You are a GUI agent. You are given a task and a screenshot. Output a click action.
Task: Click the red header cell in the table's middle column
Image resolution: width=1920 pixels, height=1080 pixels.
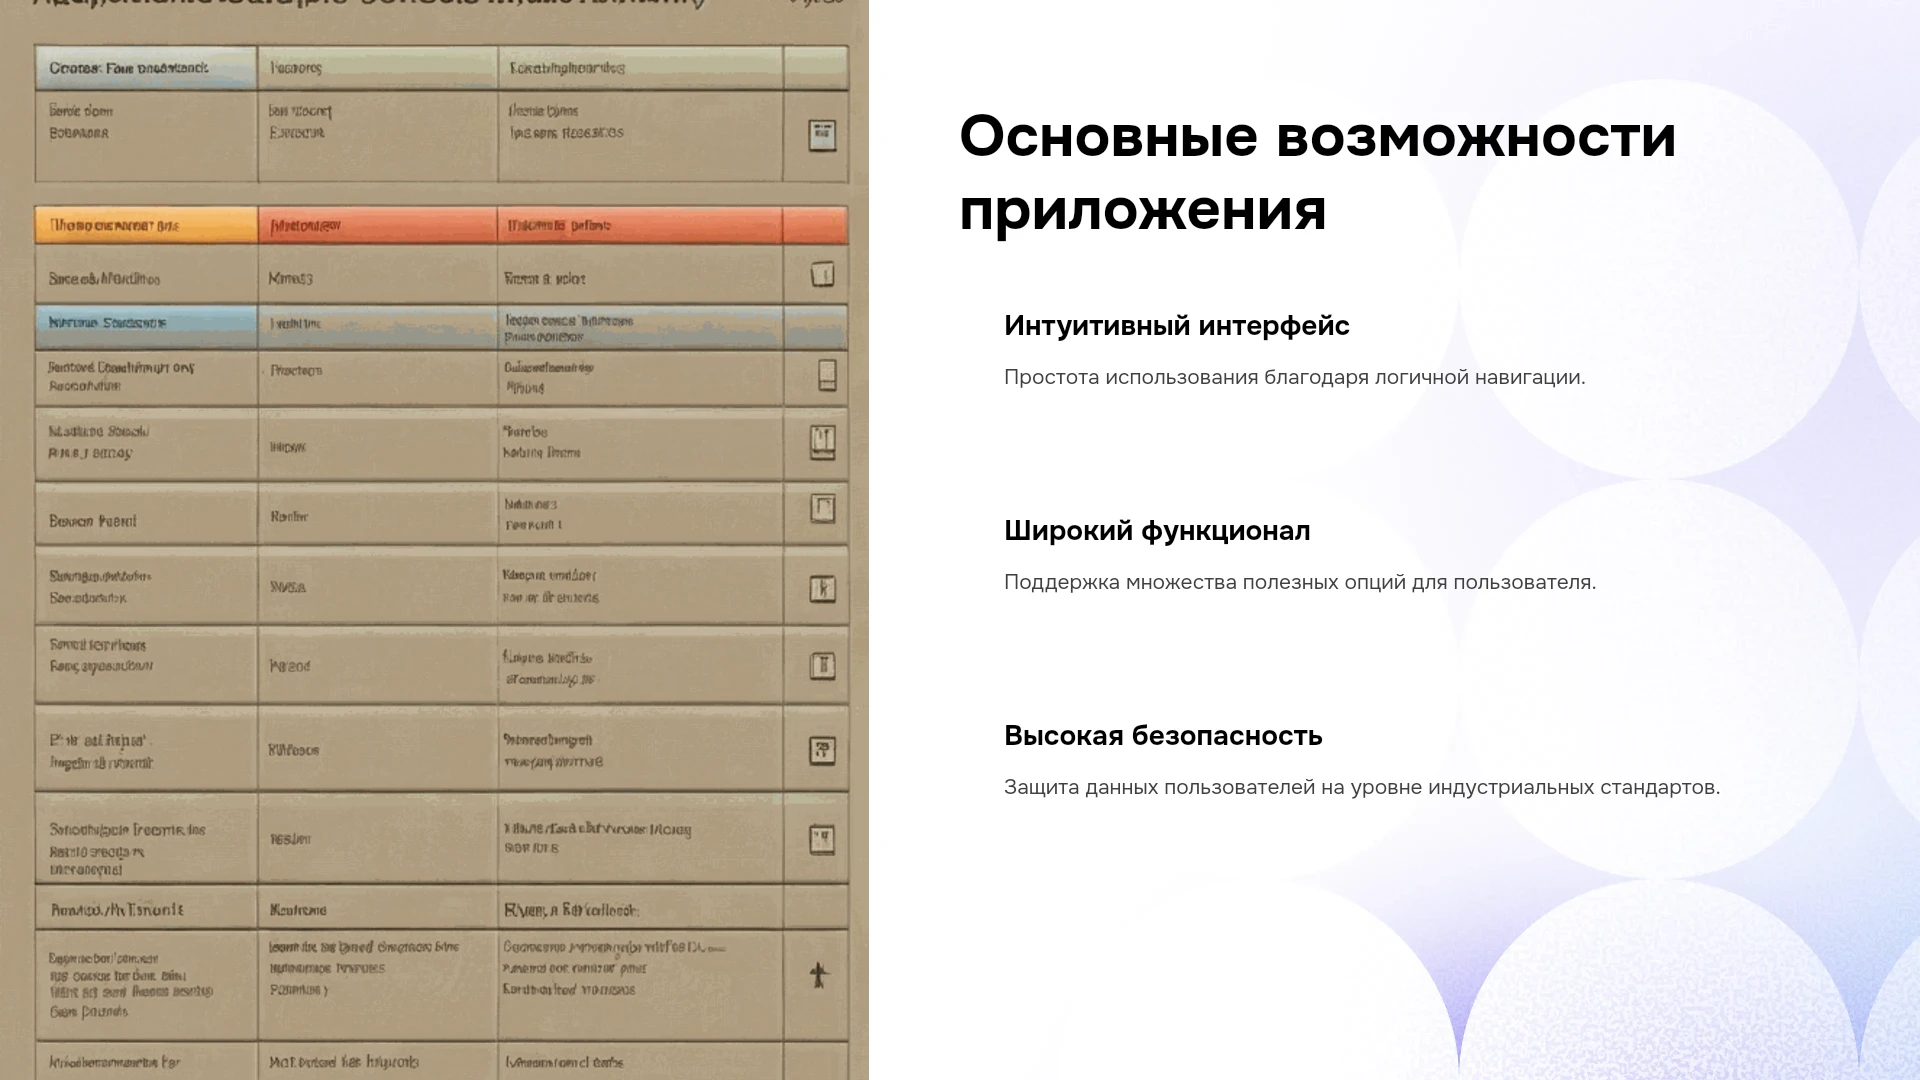pos(377,225)
